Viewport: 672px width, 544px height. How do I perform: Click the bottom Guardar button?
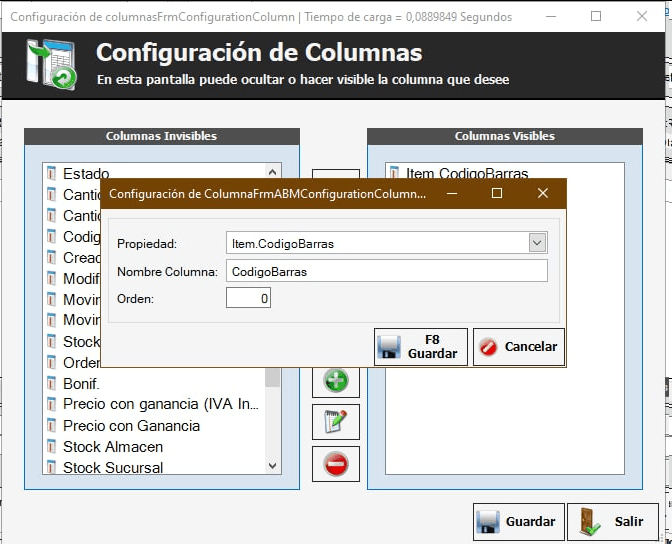515,522
